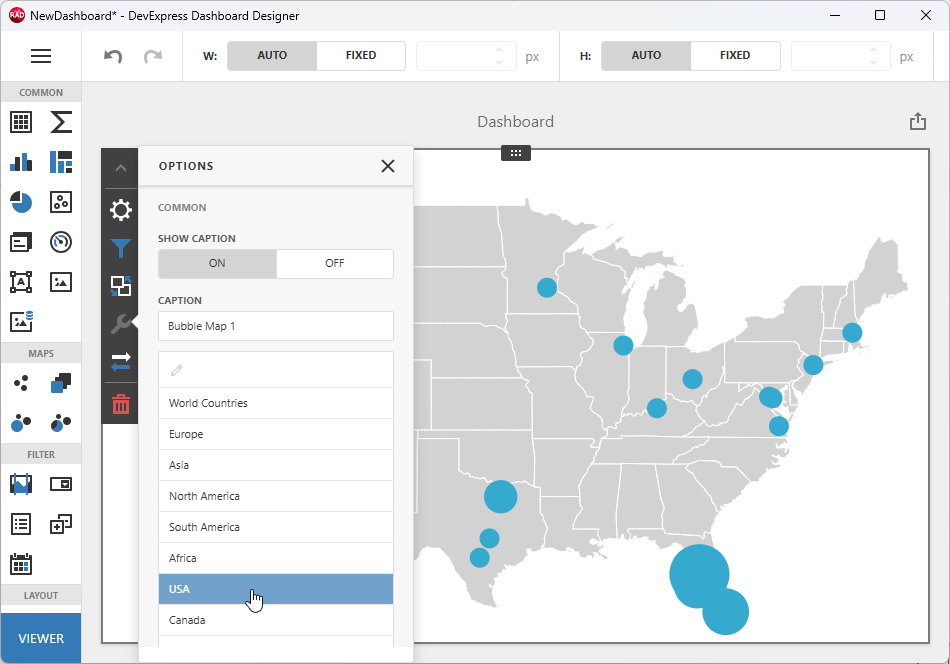Screen dimensions: 950x664
Task: Edit the Bubble Map 1 caption field
Action: click(276, 325)
